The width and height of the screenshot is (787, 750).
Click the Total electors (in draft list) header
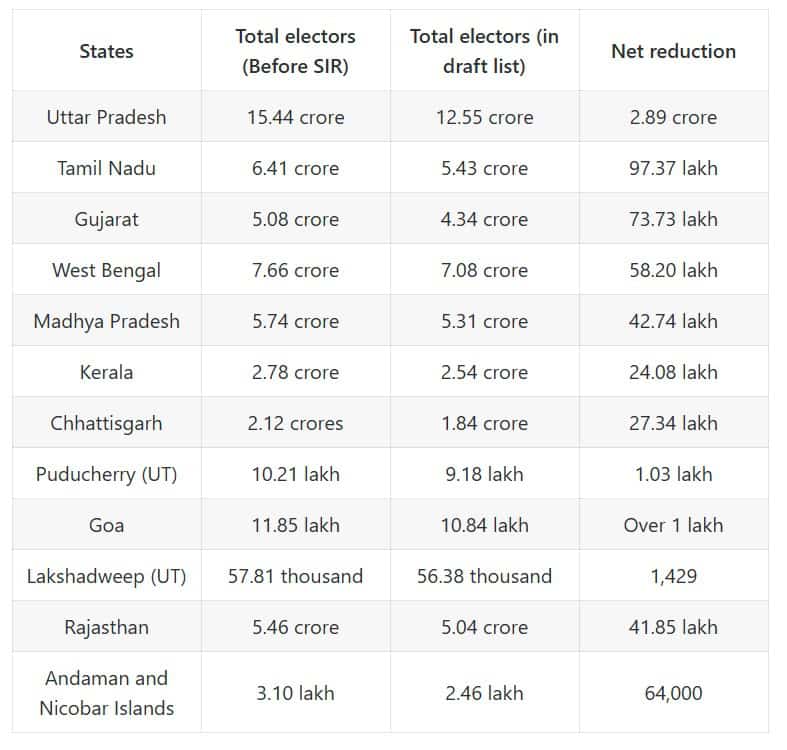coord(484,51)
